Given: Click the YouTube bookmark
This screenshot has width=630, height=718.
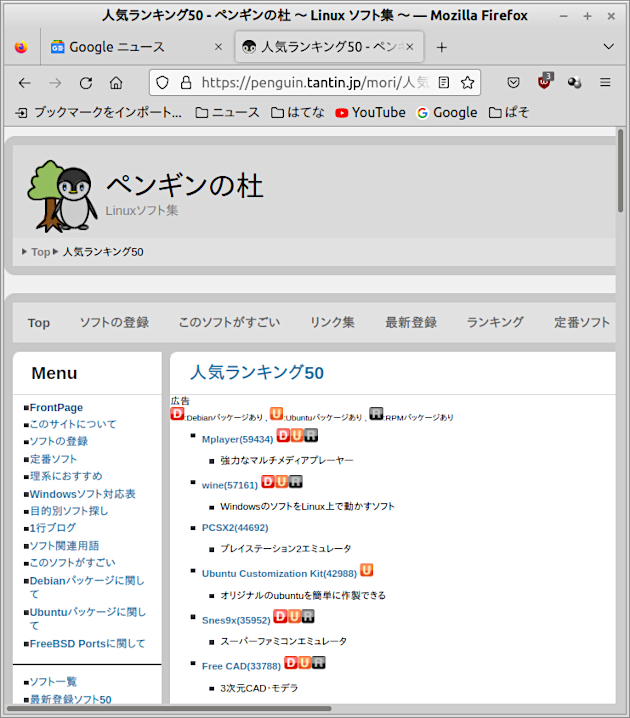Looking at the screenshot, I should point(370,113).
